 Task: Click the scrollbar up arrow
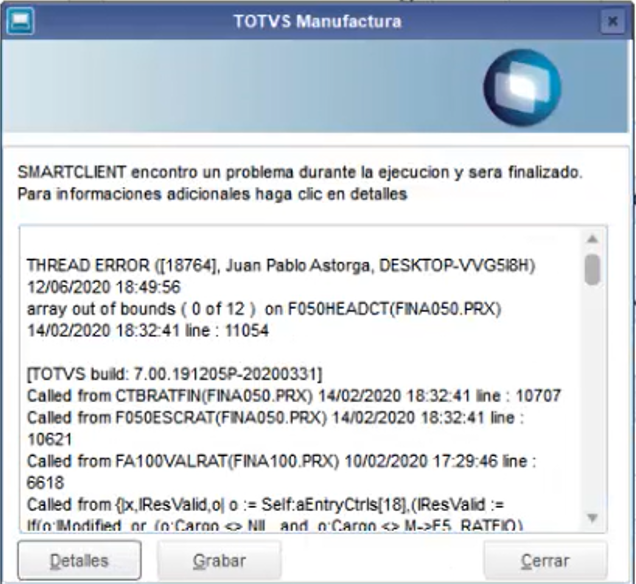tap(593, 239)
